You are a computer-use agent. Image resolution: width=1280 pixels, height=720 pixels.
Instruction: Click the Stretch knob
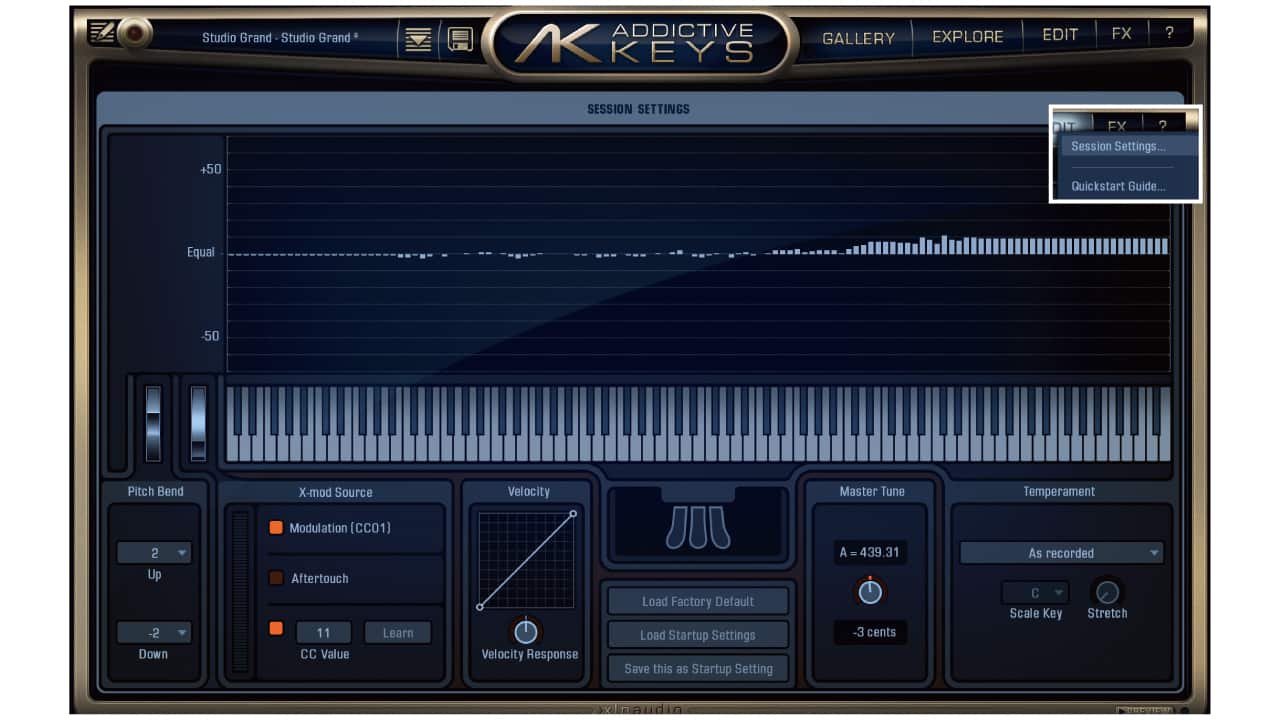(x=1107, y=592)
